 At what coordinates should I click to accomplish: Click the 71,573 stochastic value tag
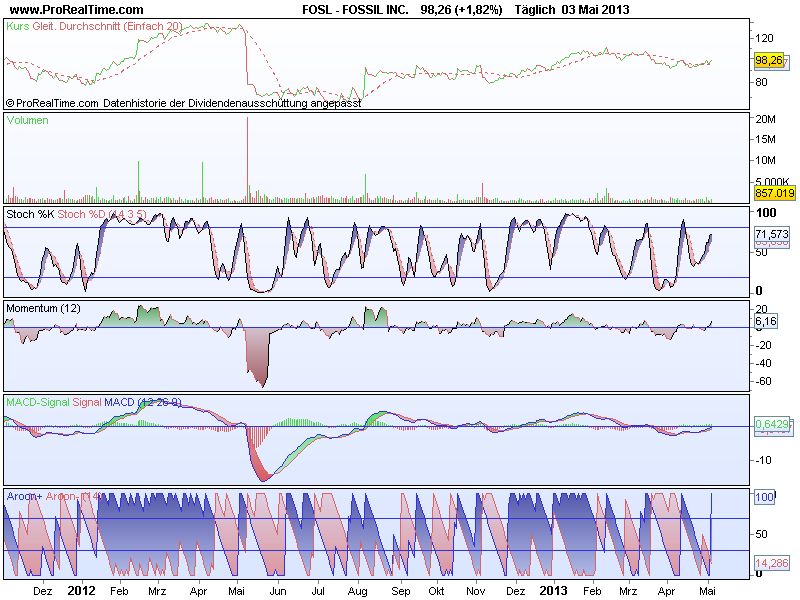[772, 234]
